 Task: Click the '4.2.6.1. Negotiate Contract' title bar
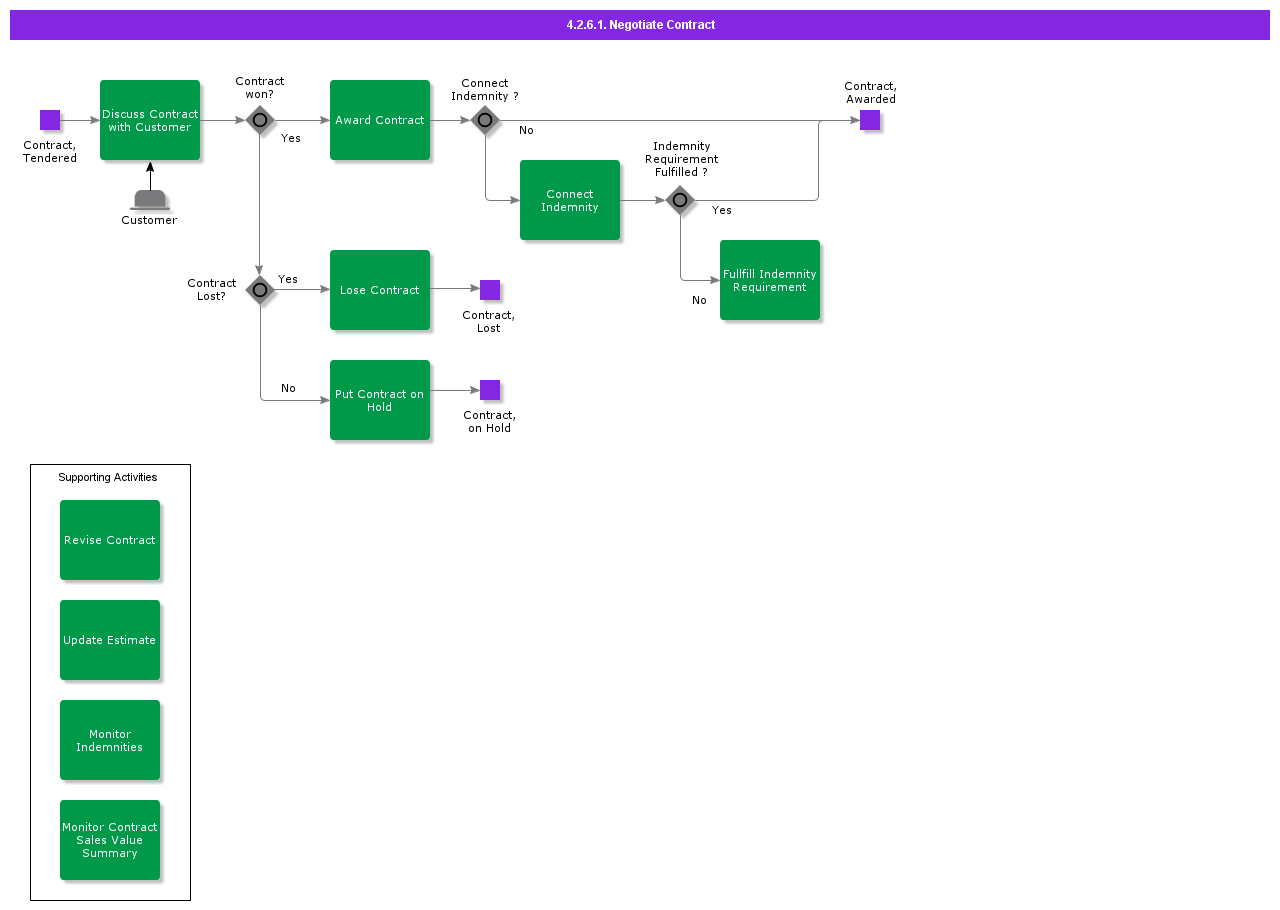click(640, 25)
